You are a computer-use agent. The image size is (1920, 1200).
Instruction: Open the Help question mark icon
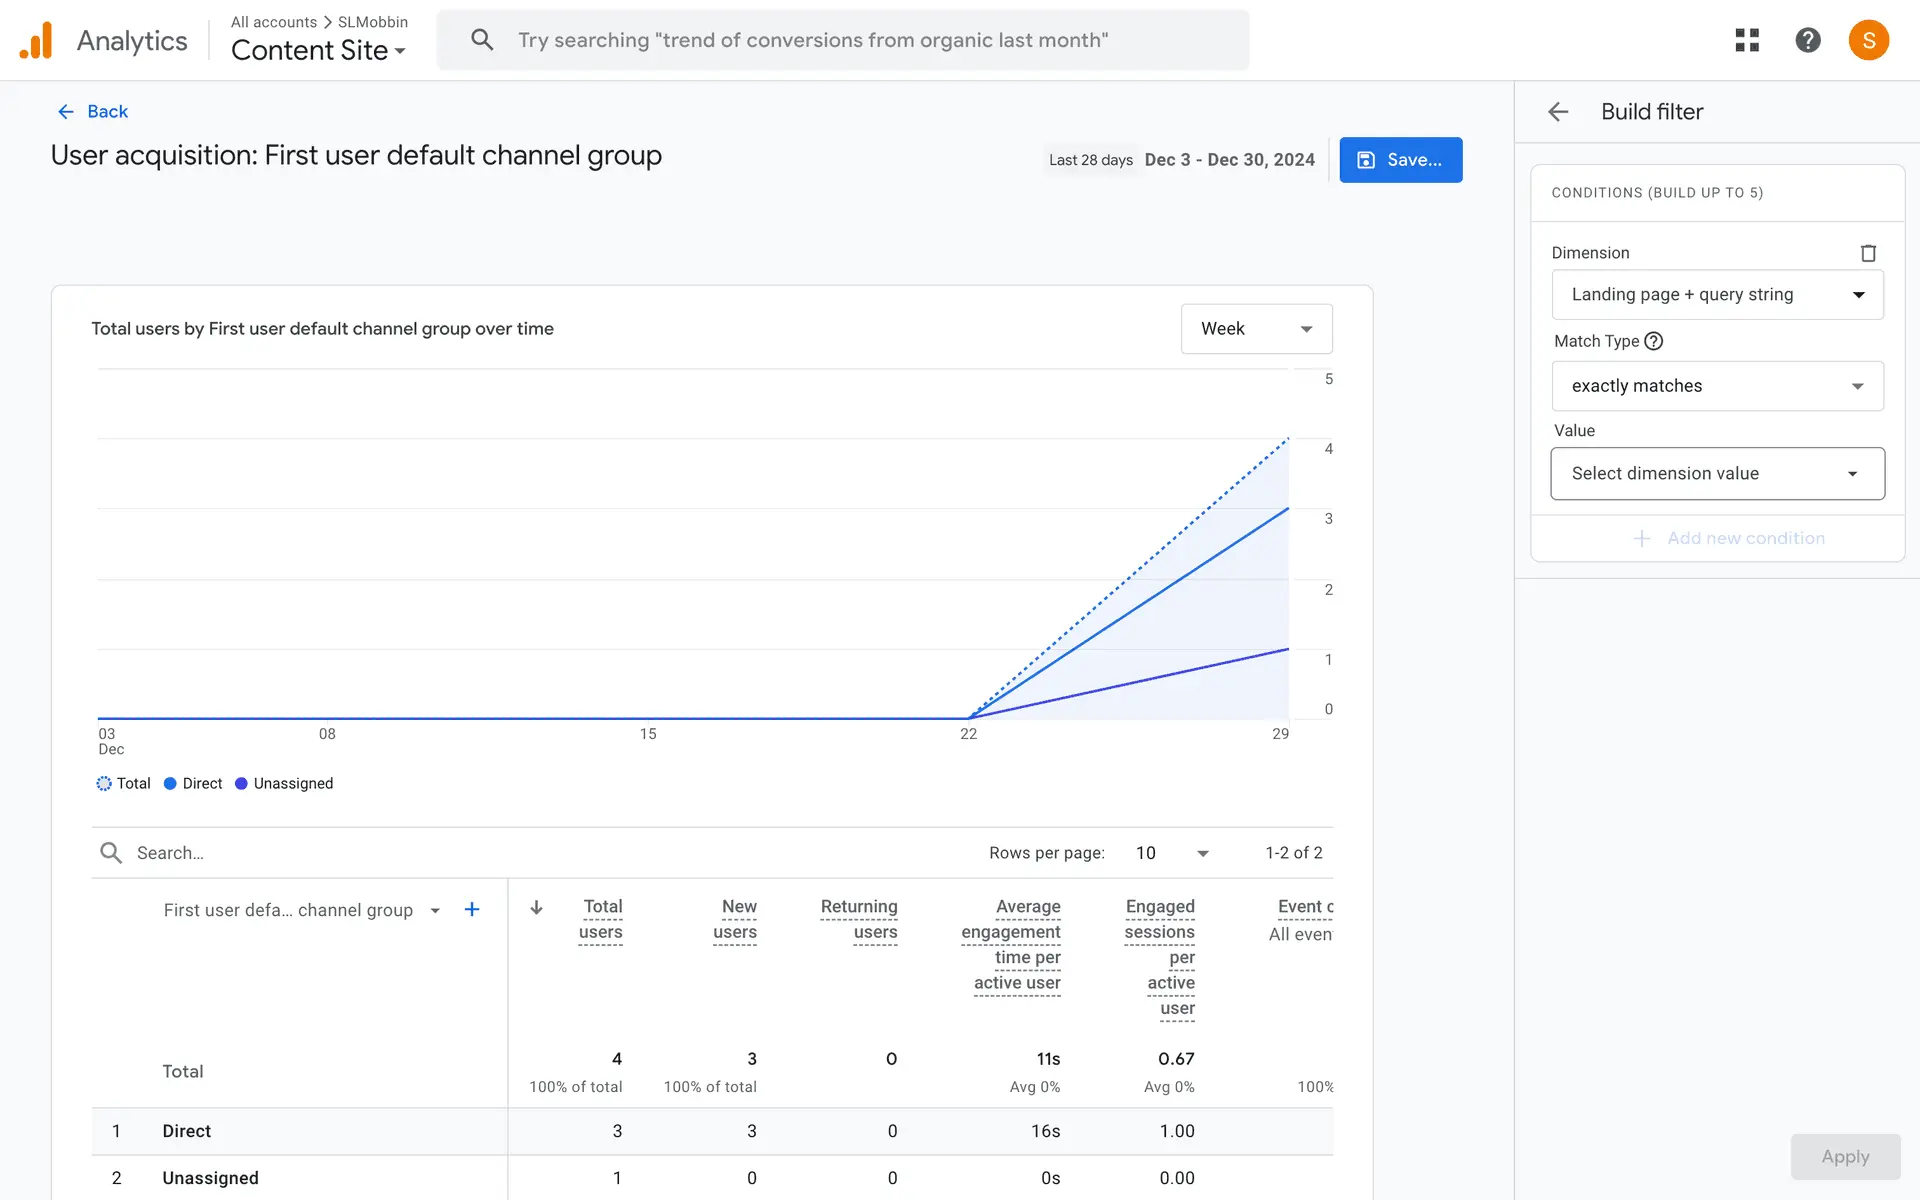click(1807, 40)
